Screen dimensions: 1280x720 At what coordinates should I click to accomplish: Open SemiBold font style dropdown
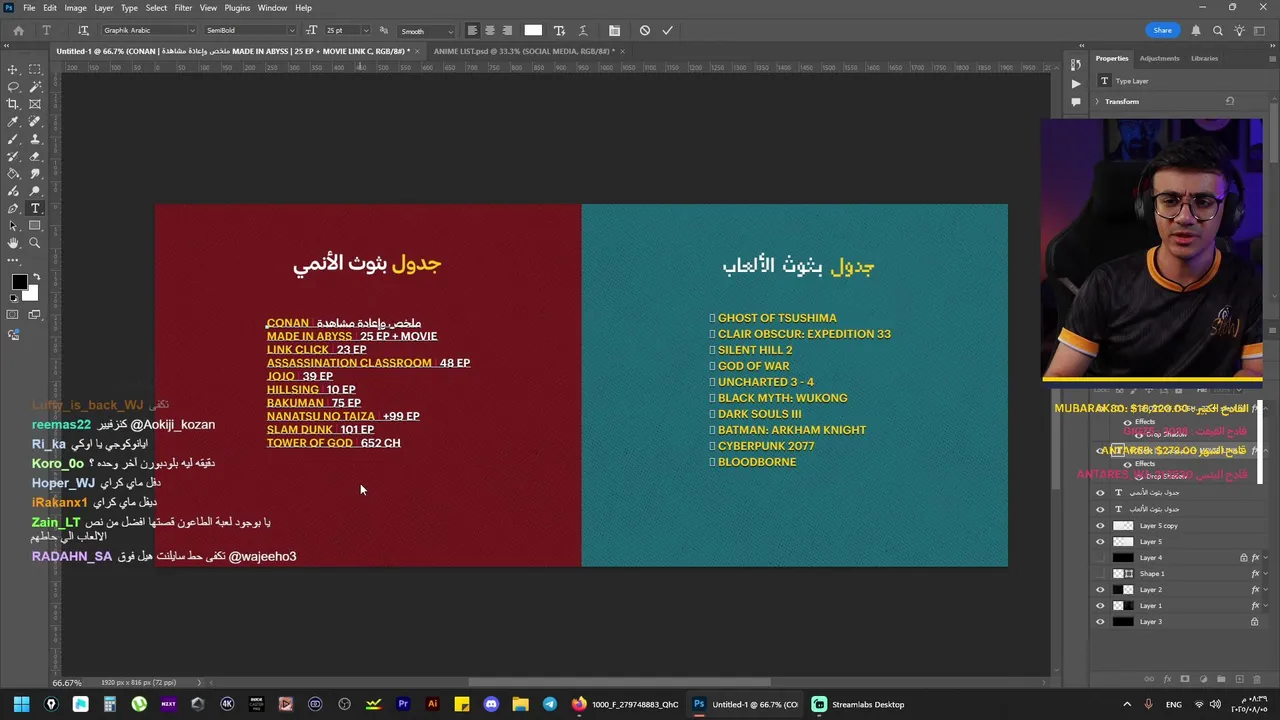point(291,31)
